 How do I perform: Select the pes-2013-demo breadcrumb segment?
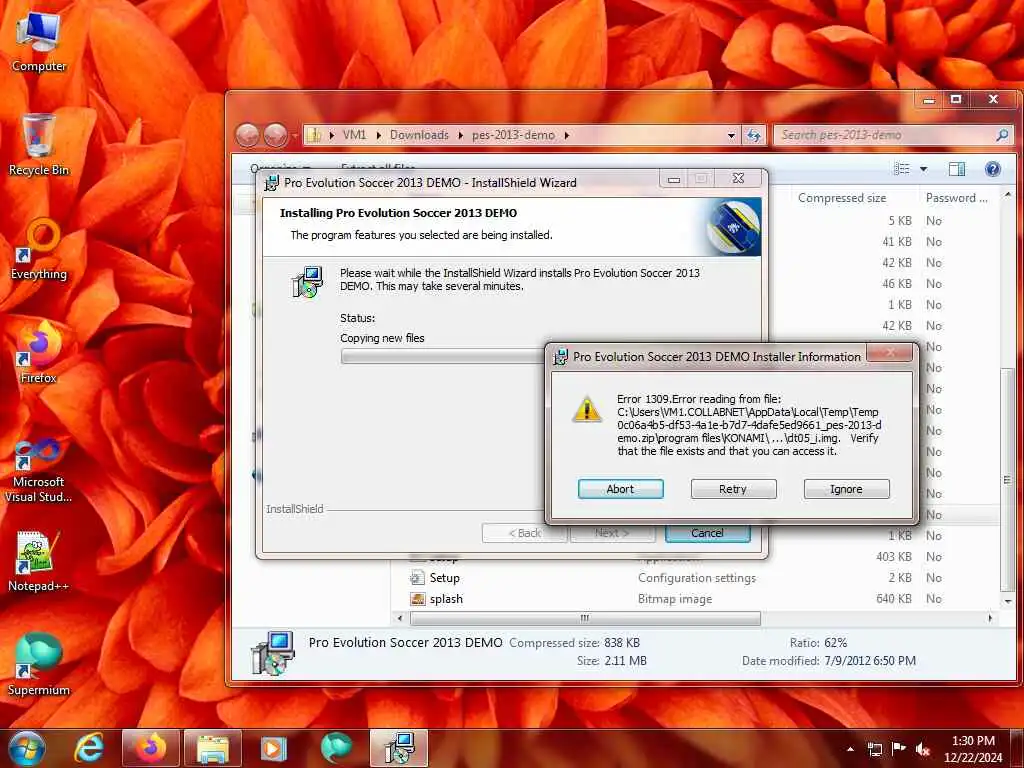(513, 135)
